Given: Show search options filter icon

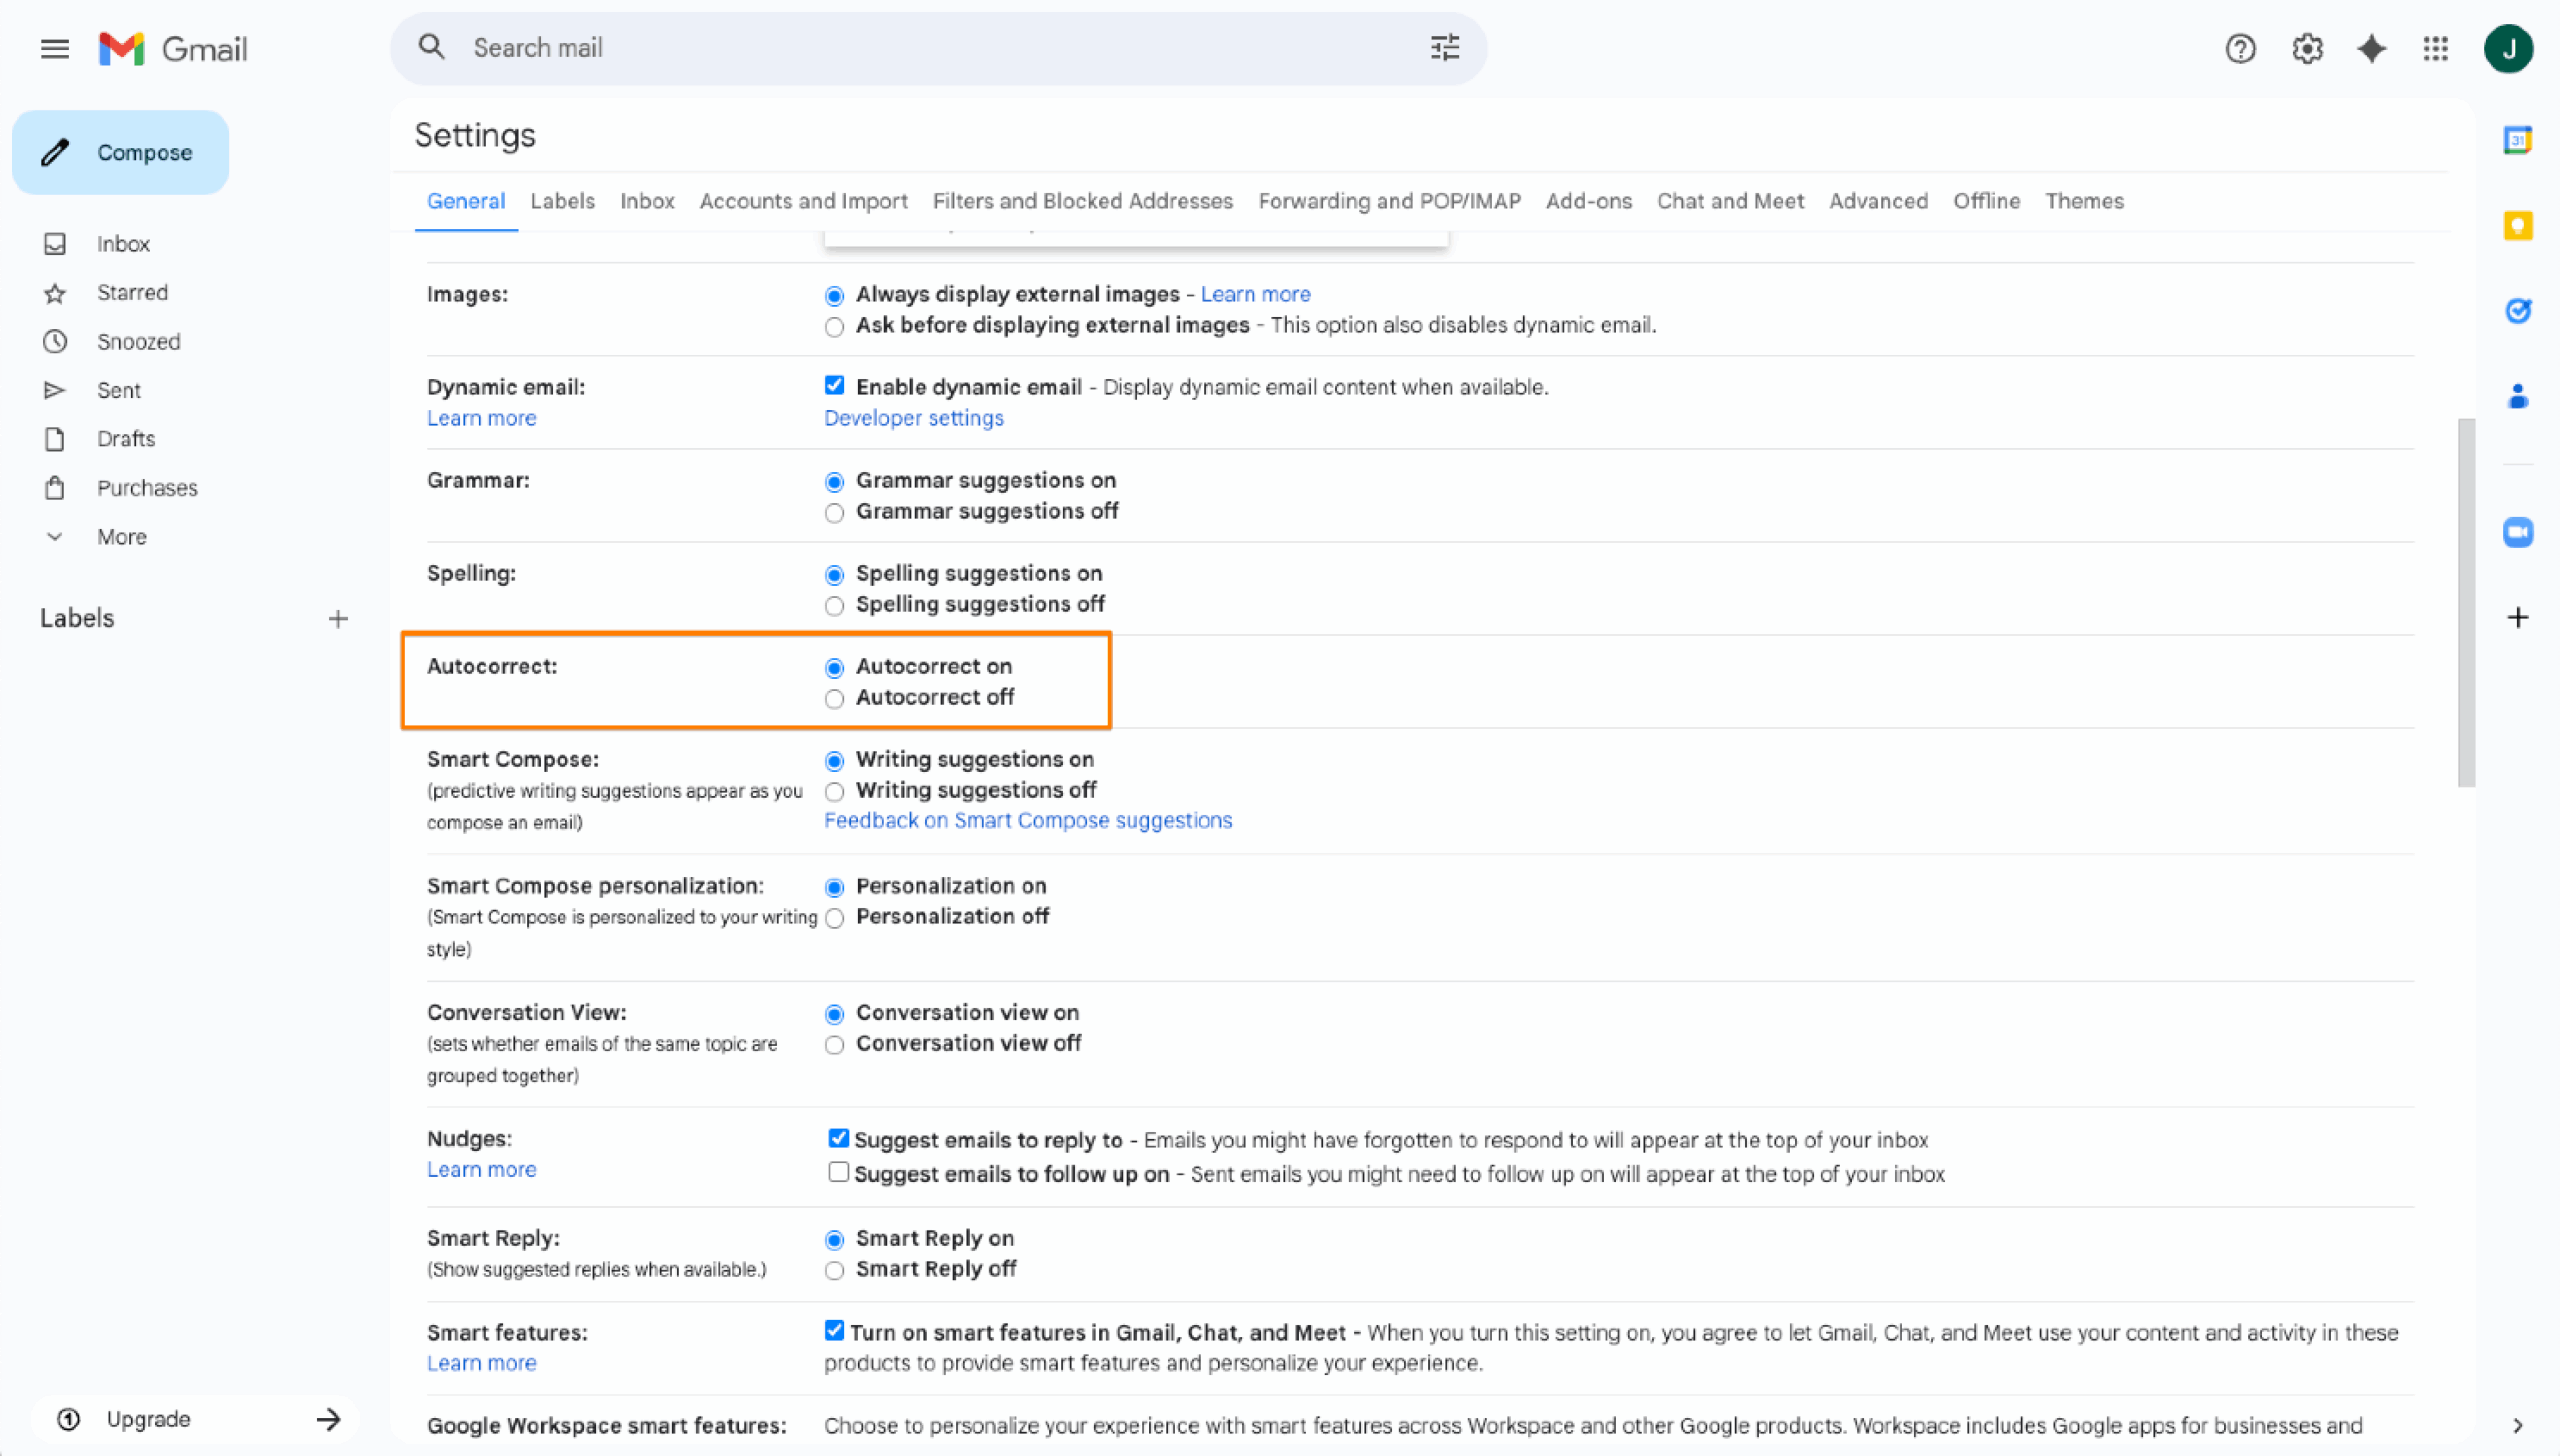Looking at the screenshot, I should [x=1444, y=48].
